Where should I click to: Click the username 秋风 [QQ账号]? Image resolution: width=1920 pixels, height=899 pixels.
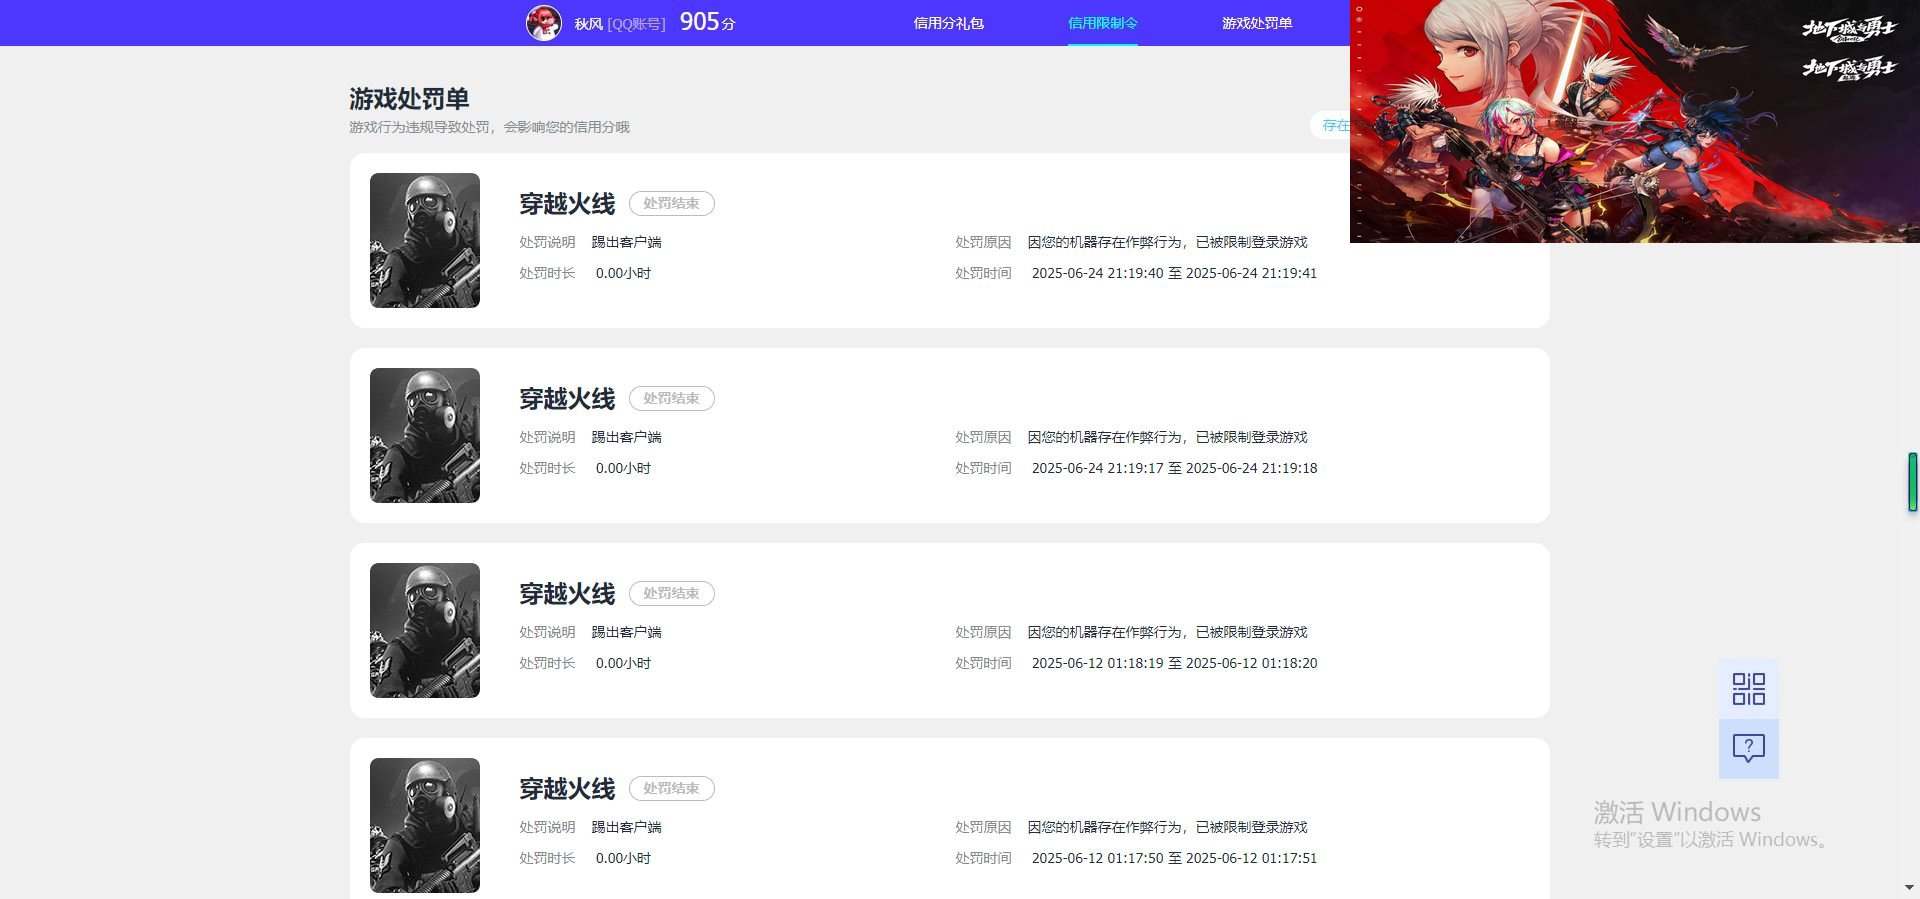coord(619,24)
